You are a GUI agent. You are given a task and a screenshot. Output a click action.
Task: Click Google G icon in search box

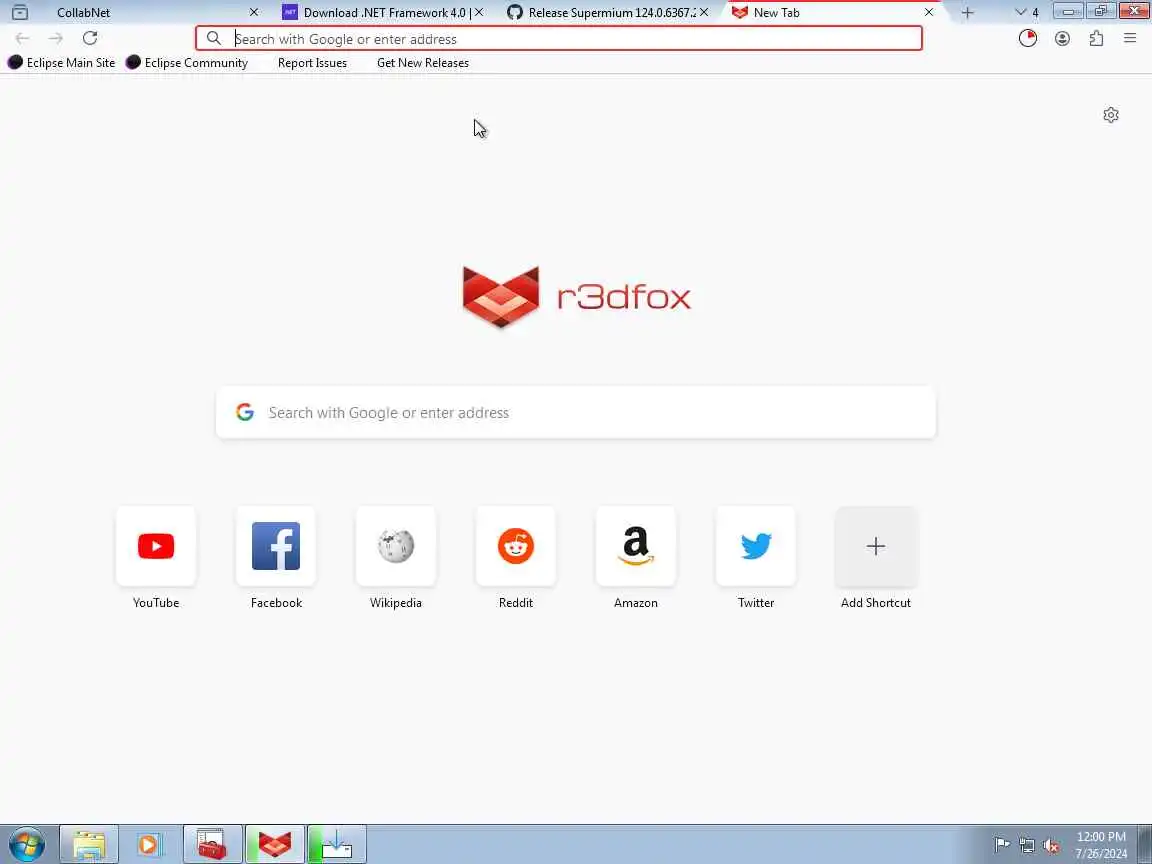[x=245, y=412]
